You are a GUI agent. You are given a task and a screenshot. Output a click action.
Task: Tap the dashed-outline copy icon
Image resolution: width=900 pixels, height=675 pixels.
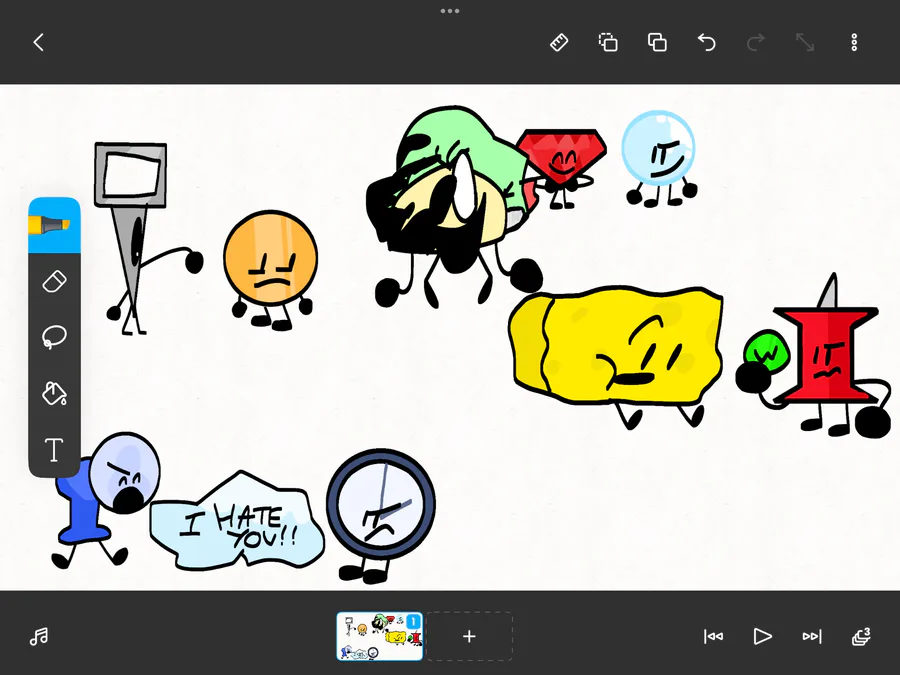pos(608,42)
